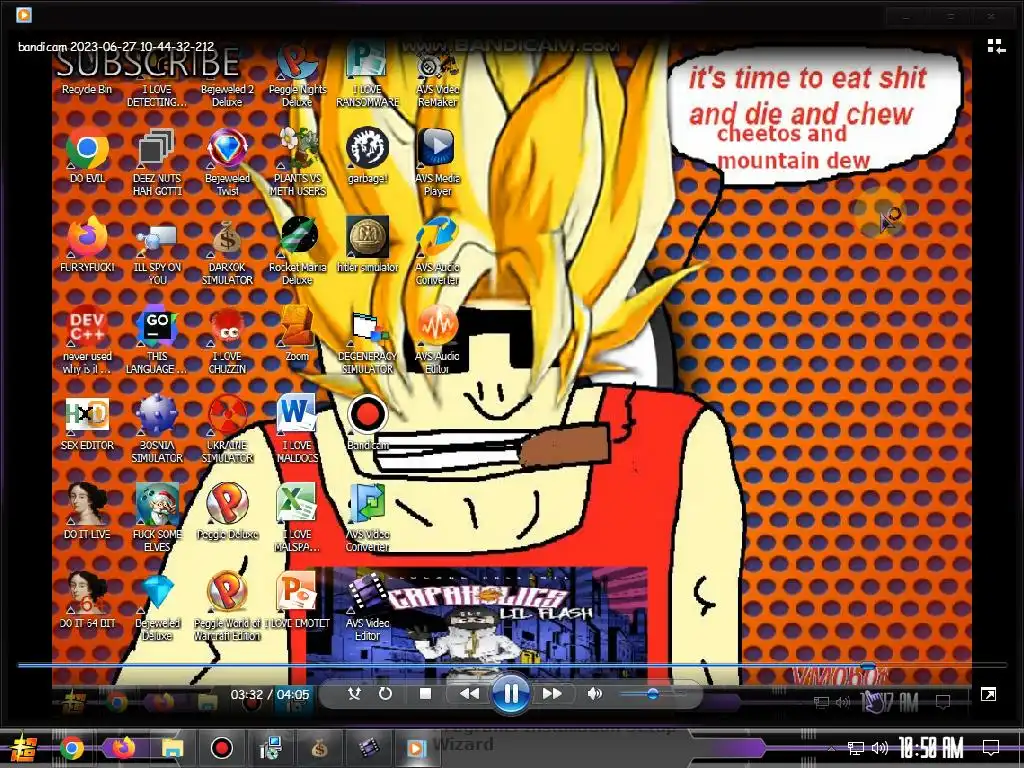
Task: Click the Bejeweled Twist icon in the video
Action: click(x=227, y=161)
